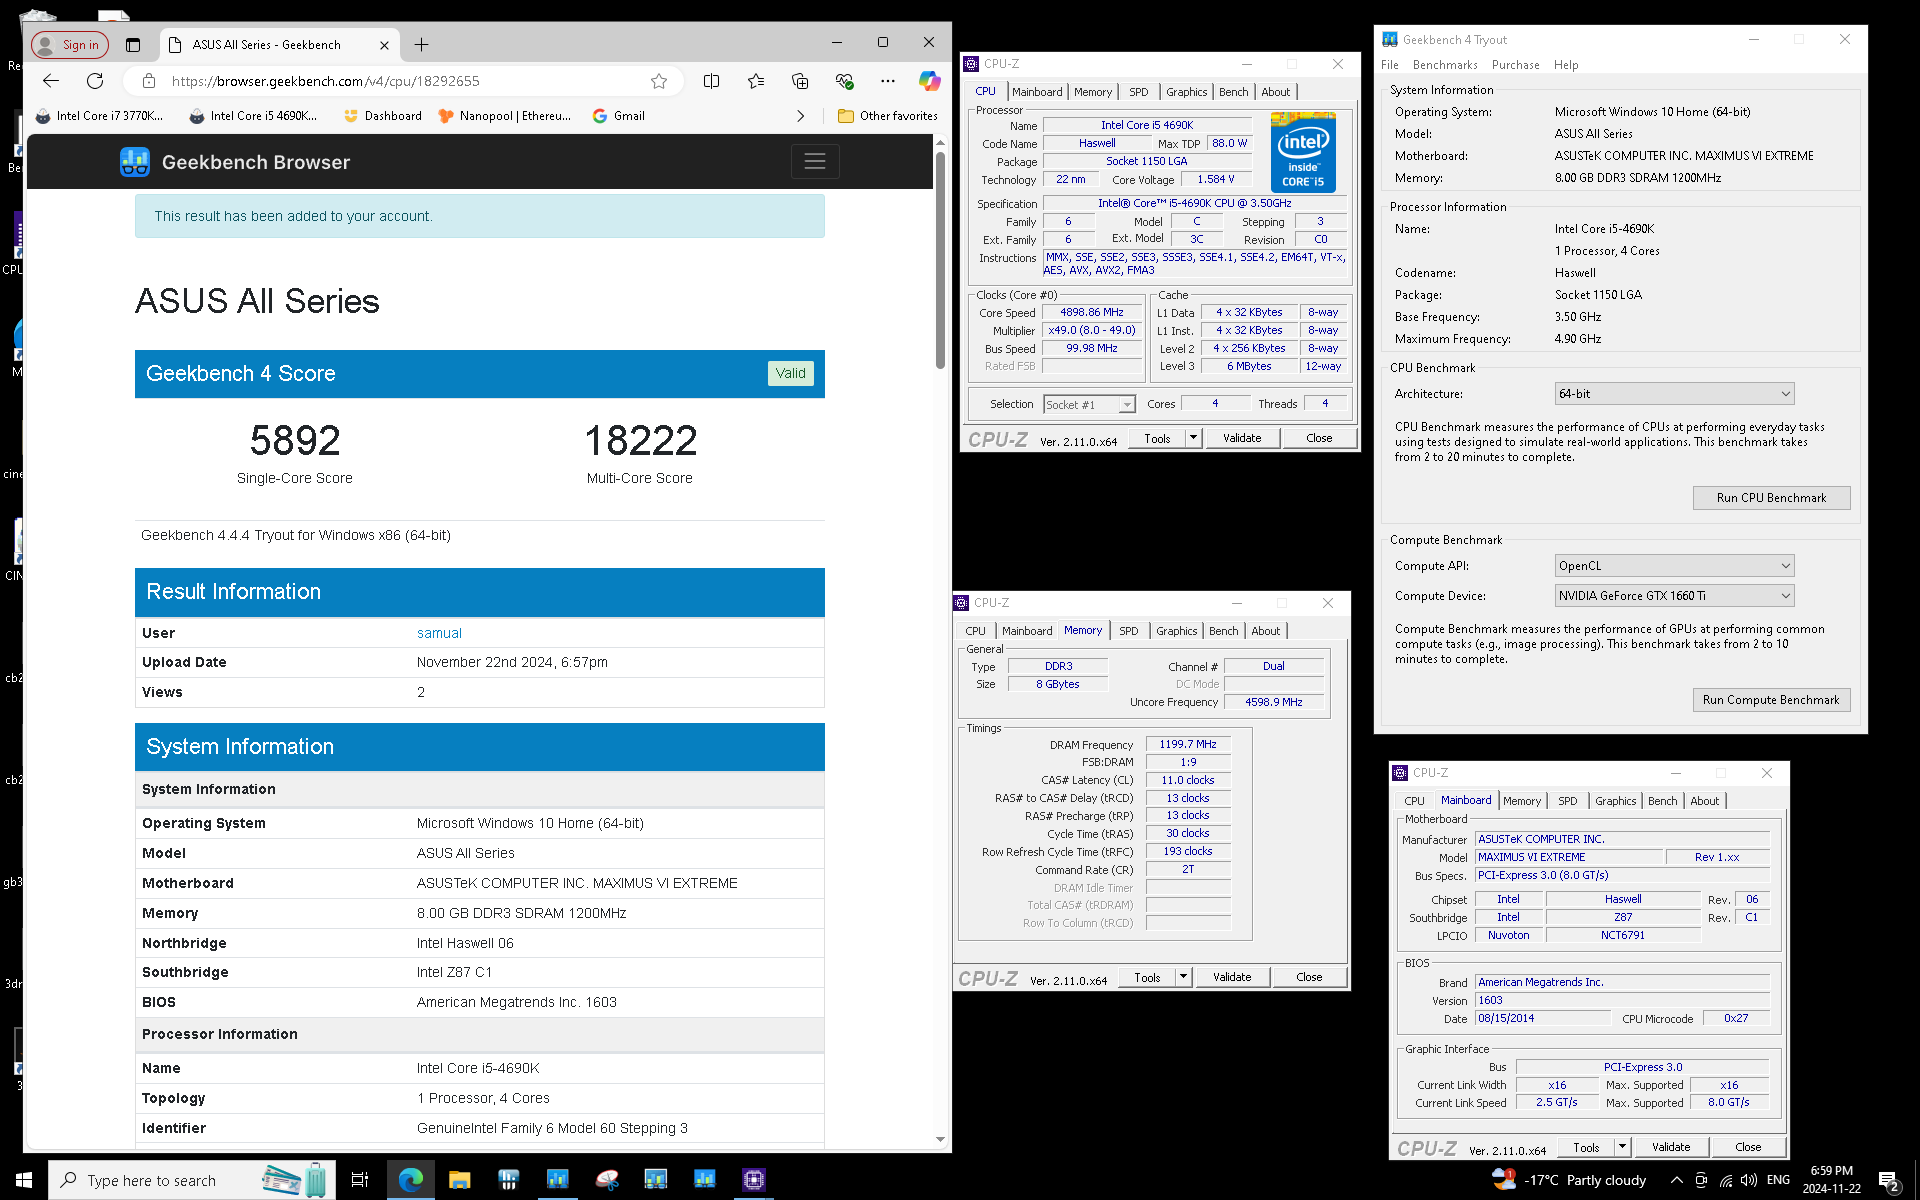Open Socket #1 selection dropdown
1920x1200 pixels.
[1089, 405]
